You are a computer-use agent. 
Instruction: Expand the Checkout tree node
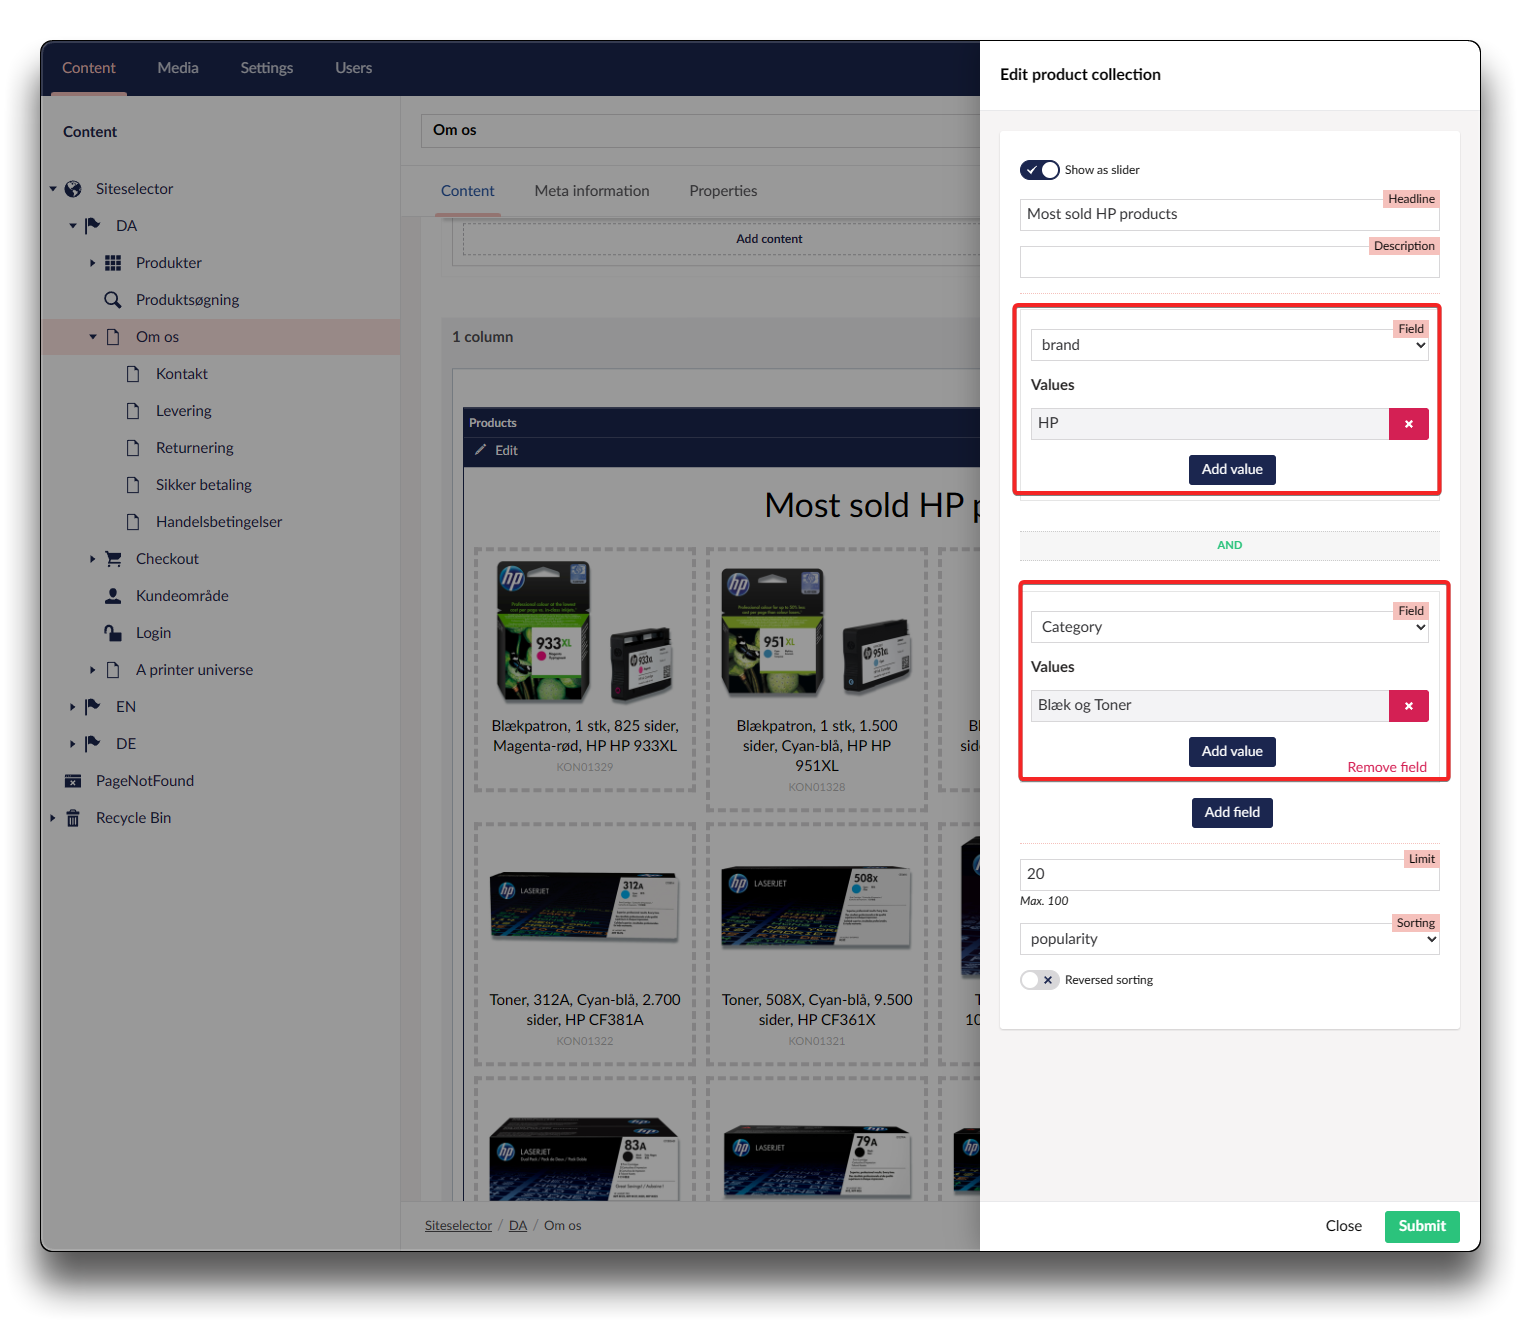pos(92,559)
